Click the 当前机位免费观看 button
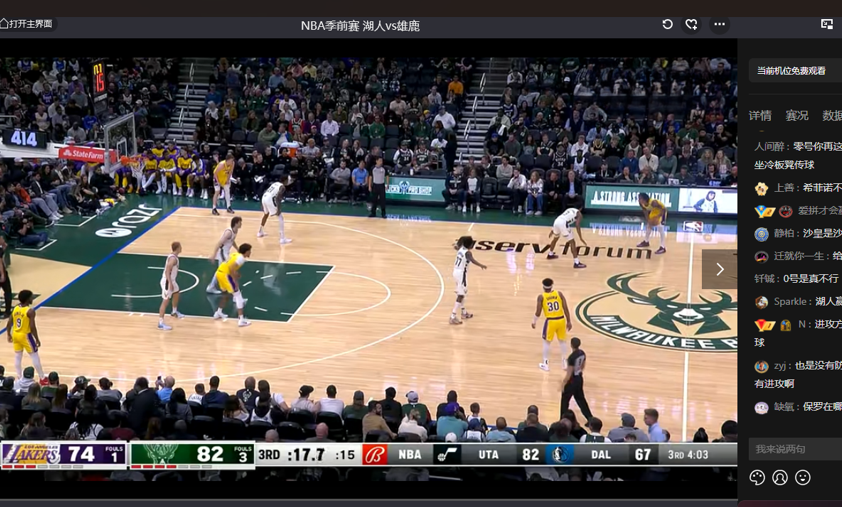Image resolution: width=842 pixels, height=507 pixels. (792, 71)
